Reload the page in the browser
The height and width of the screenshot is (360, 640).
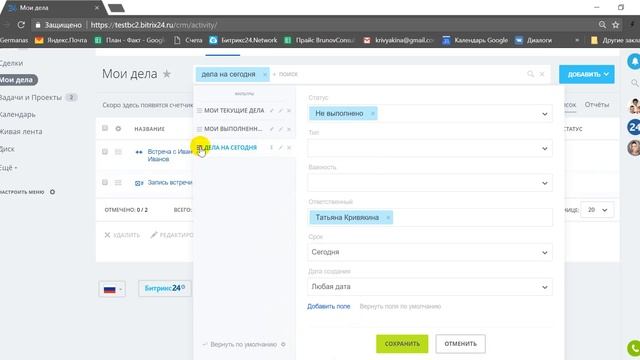tap(21, 25)
